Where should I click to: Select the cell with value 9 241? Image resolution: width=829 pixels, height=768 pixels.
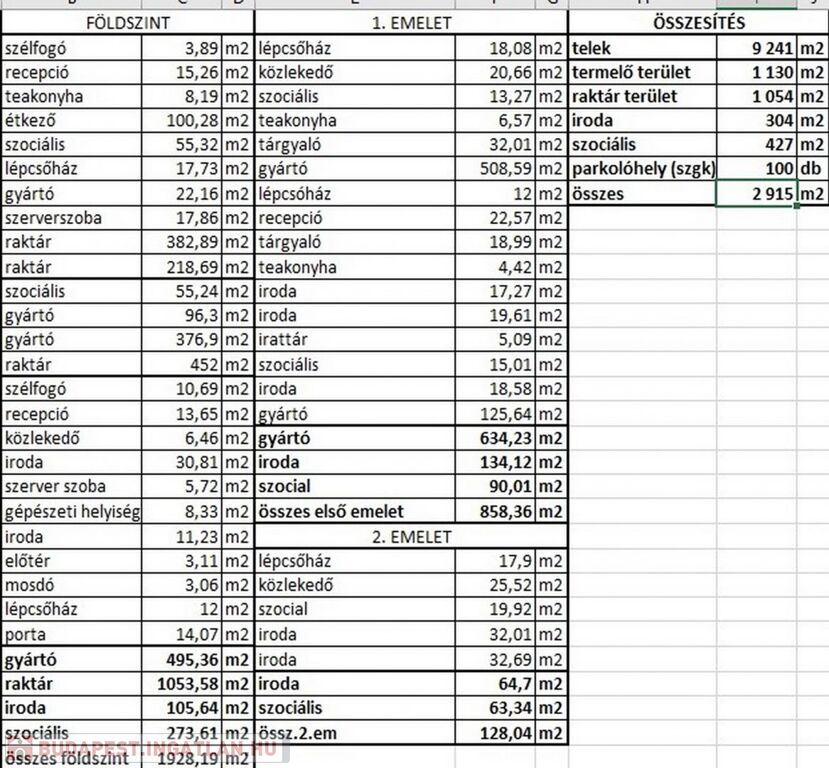click(757, 48)
